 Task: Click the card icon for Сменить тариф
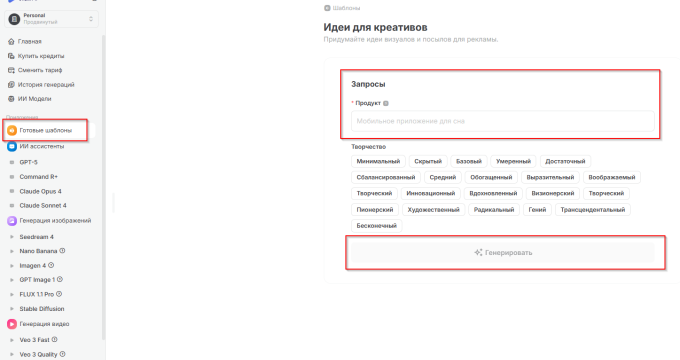(x=11, y=70)
